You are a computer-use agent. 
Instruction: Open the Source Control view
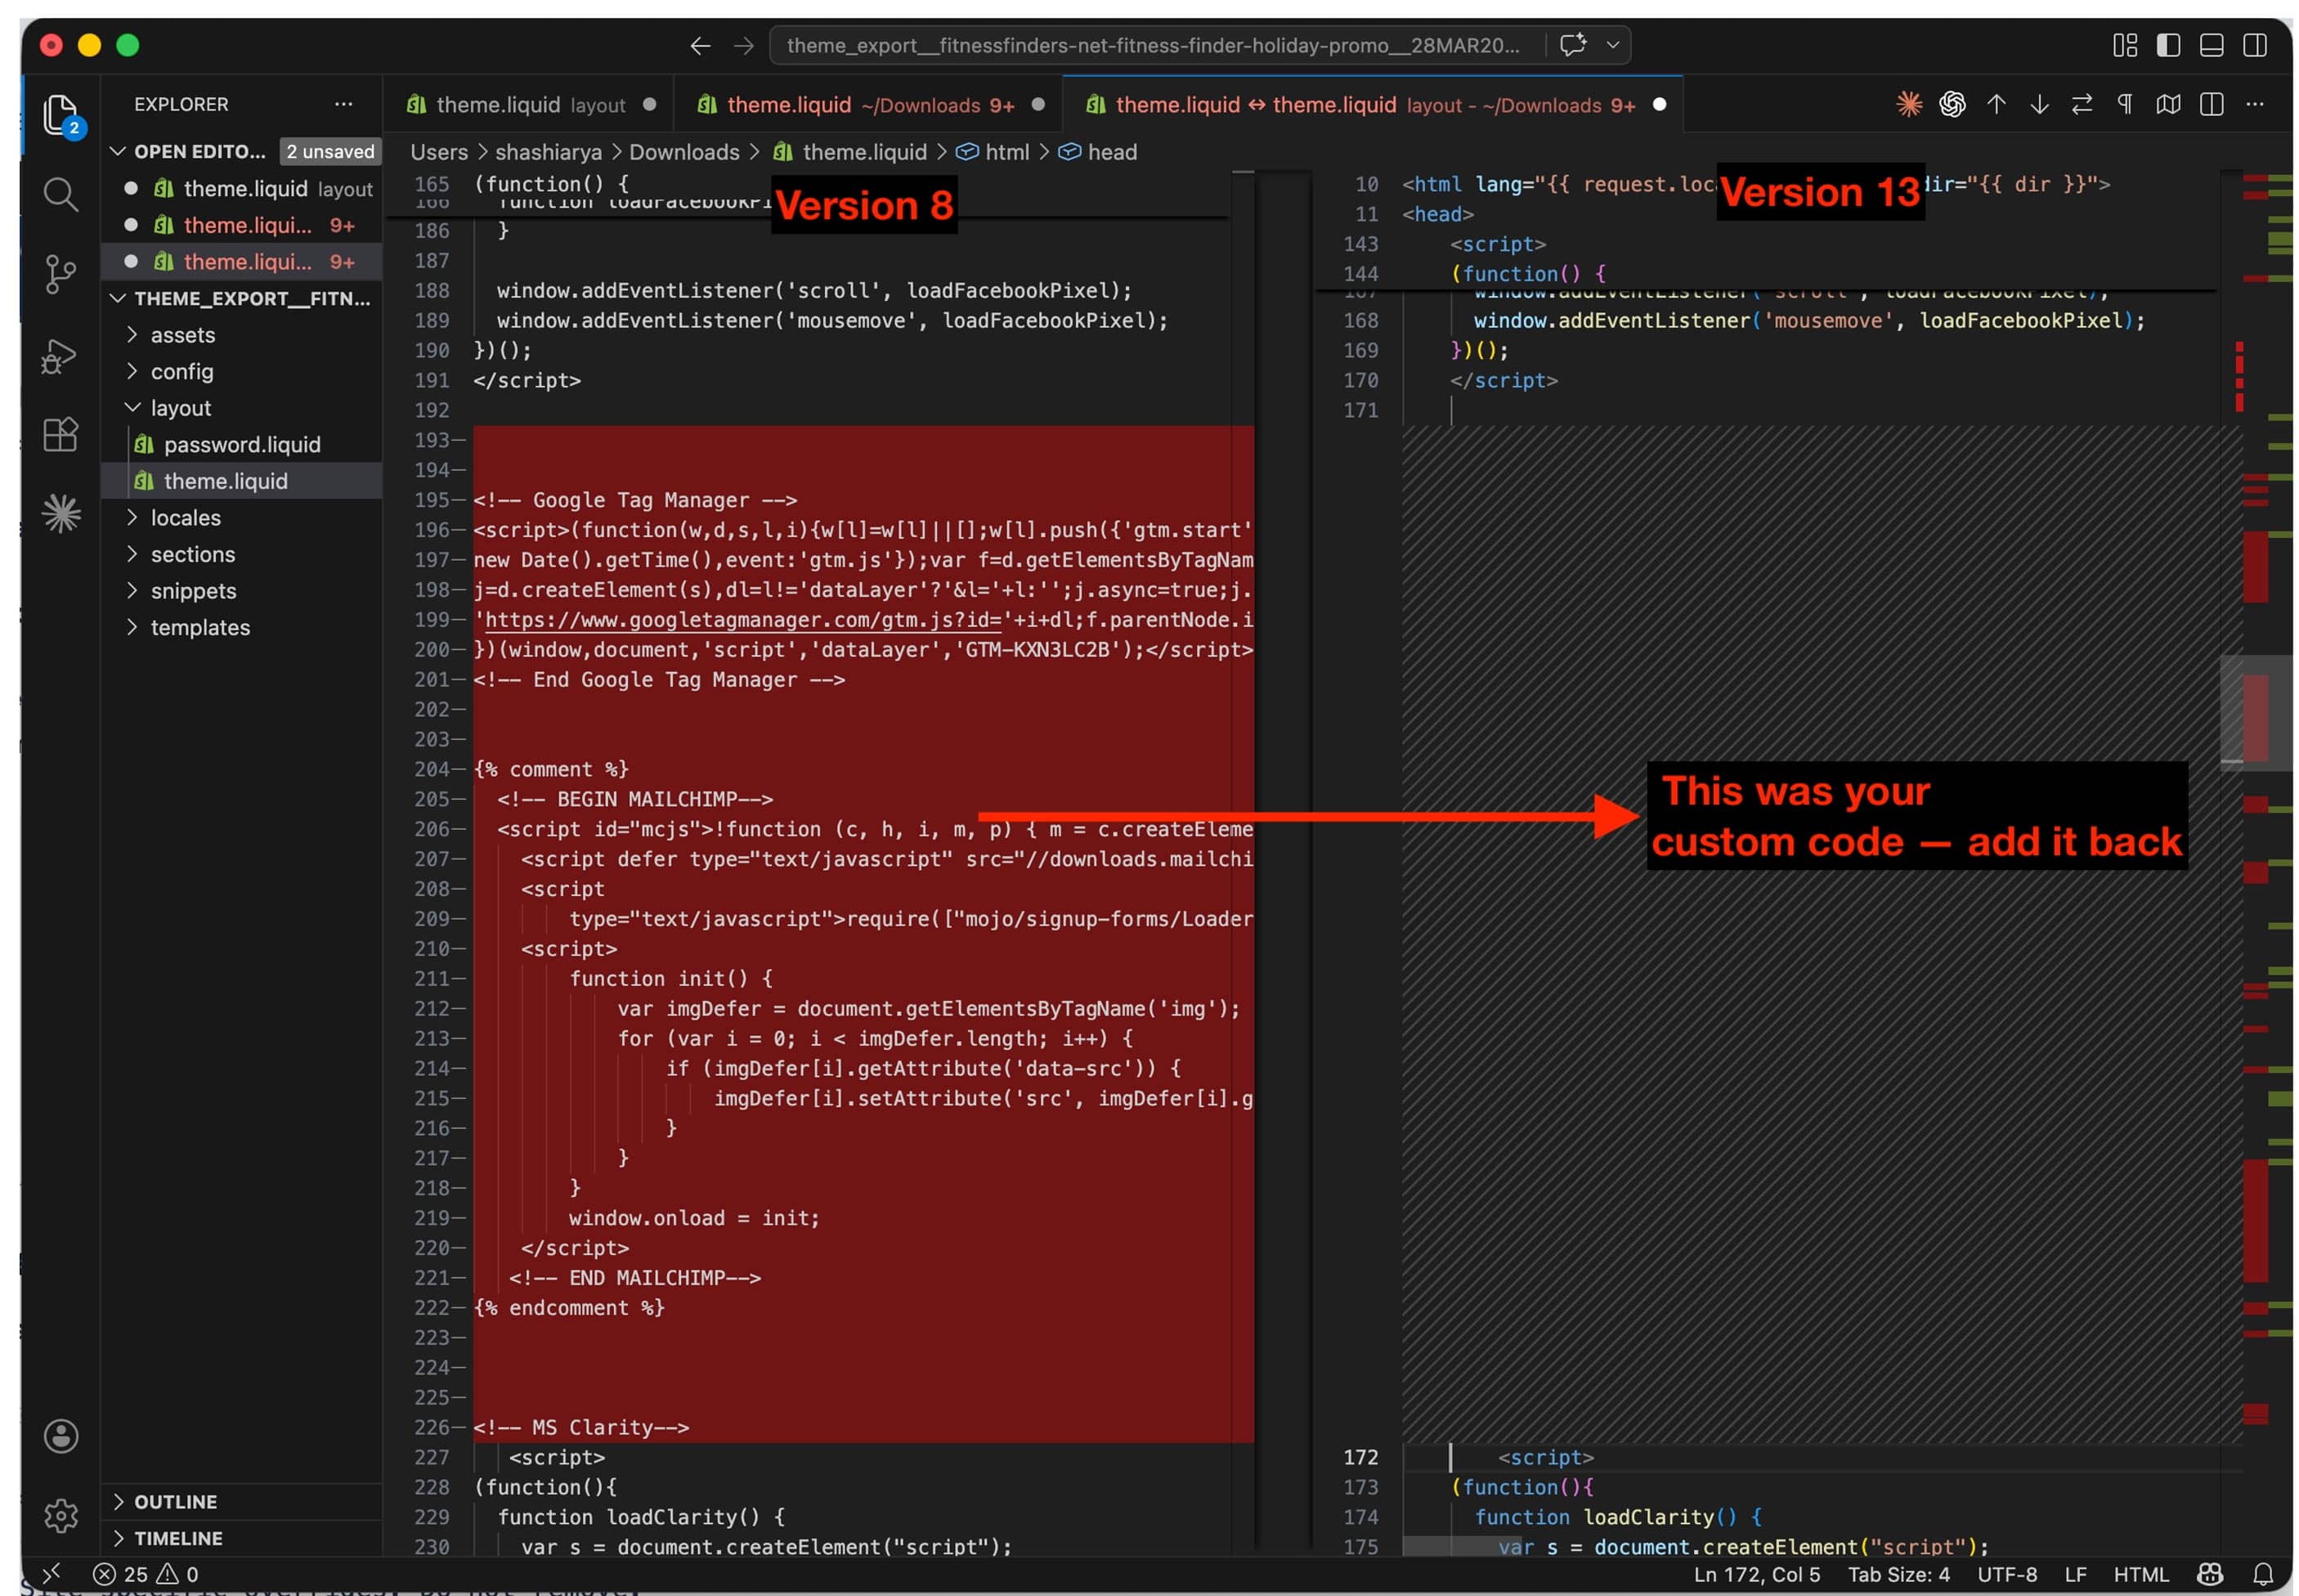pos(60,273)
